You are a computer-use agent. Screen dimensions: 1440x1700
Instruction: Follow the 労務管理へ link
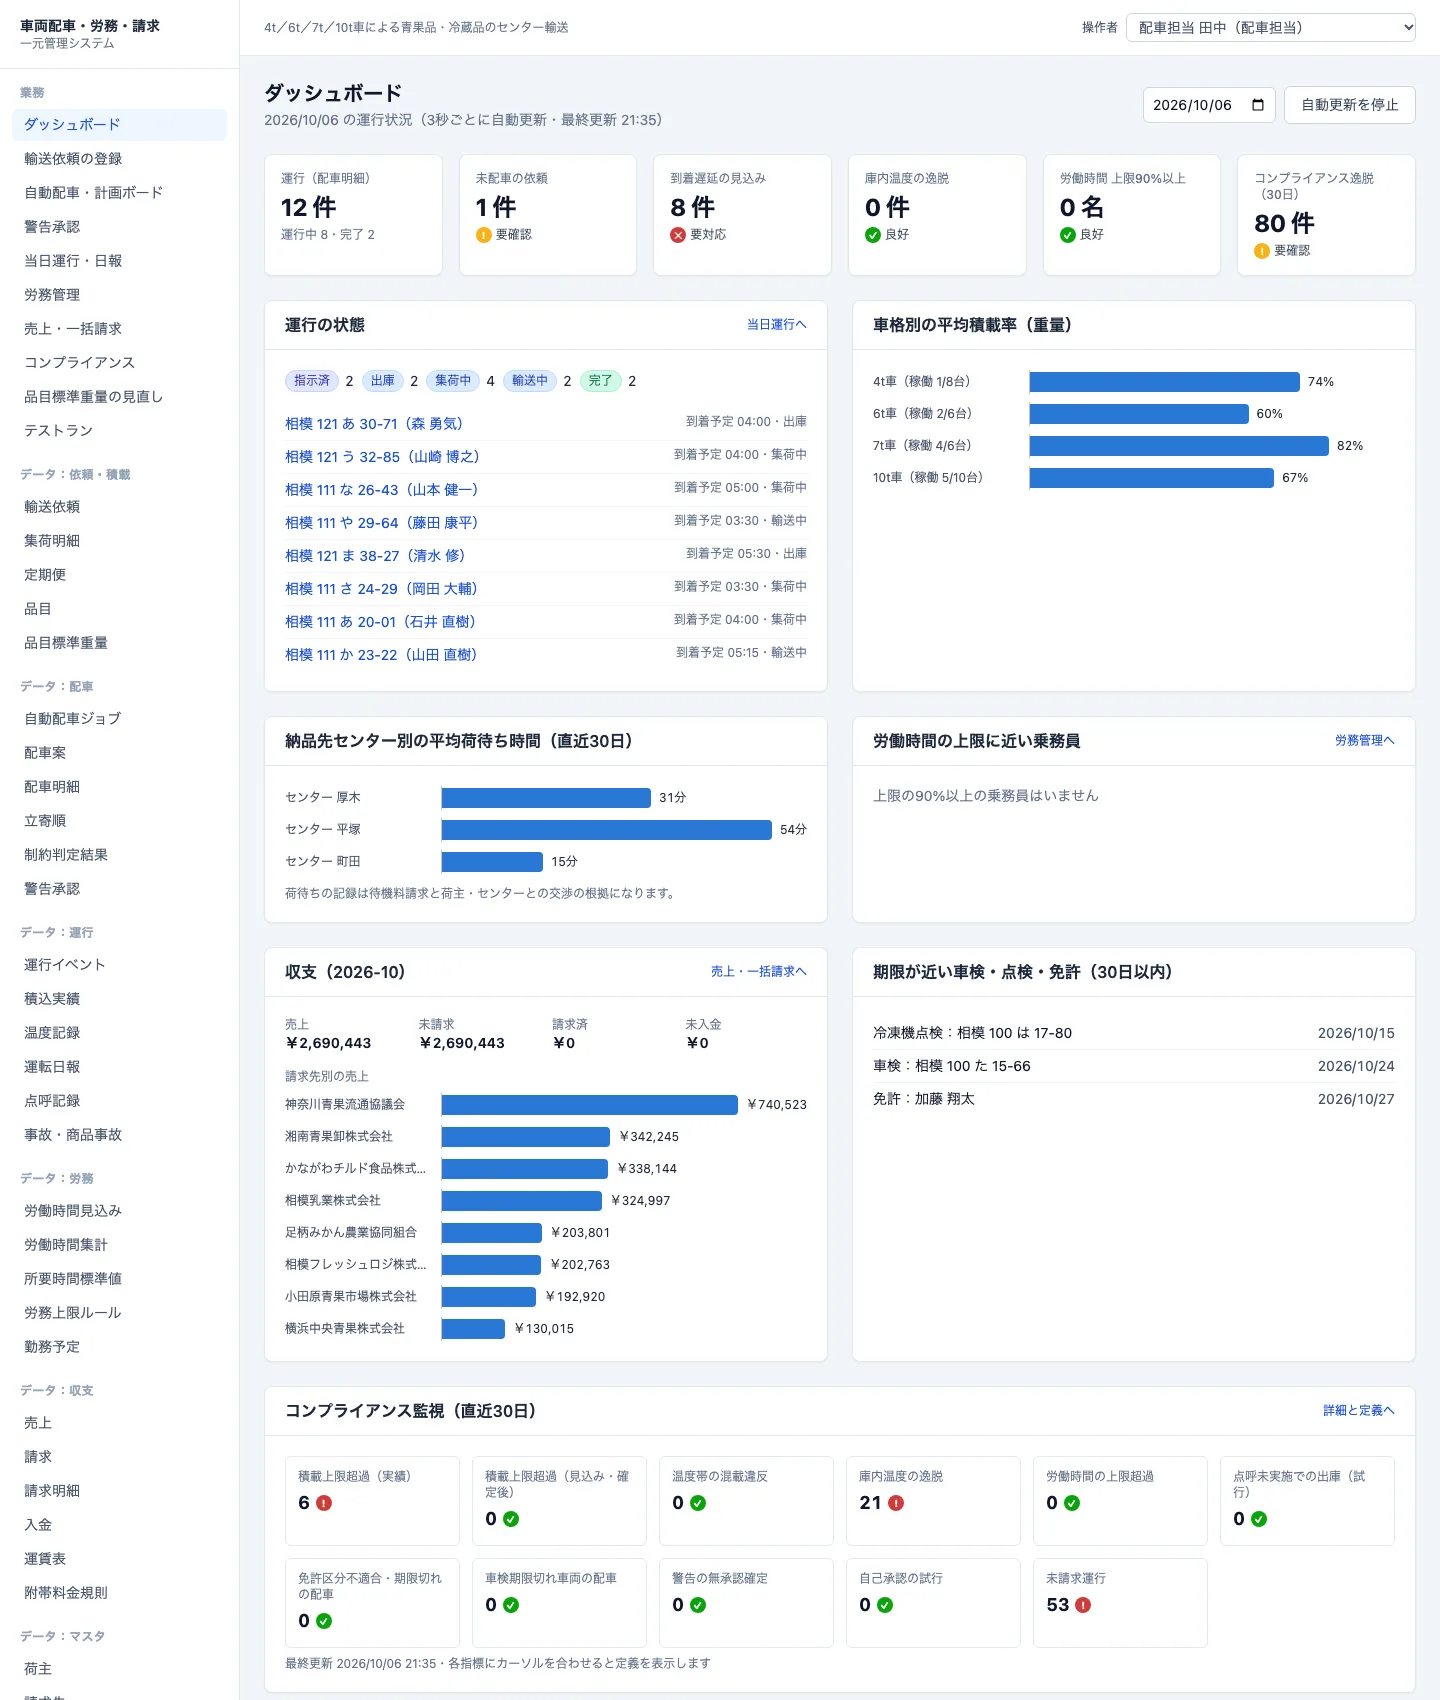1364,741
